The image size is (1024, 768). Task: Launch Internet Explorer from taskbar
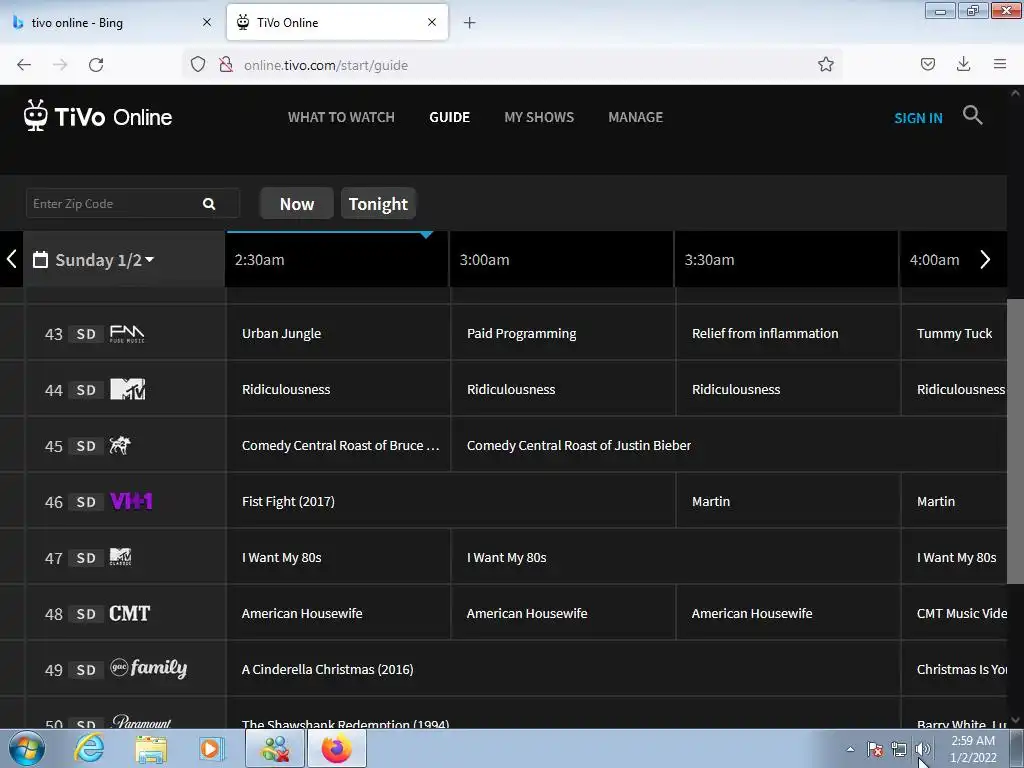(89, 748)
